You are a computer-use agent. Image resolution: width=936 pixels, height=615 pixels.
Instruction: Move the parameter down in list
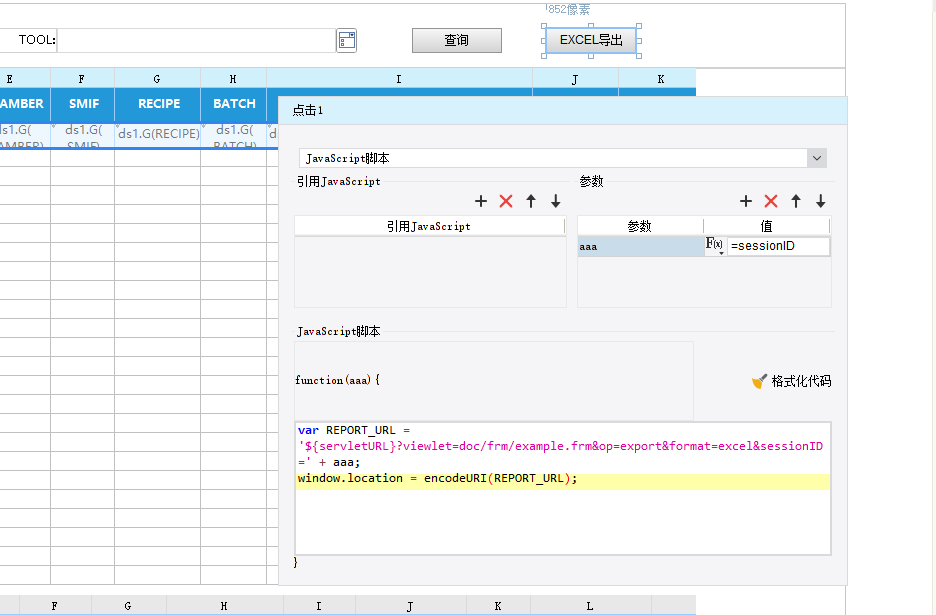821,201
